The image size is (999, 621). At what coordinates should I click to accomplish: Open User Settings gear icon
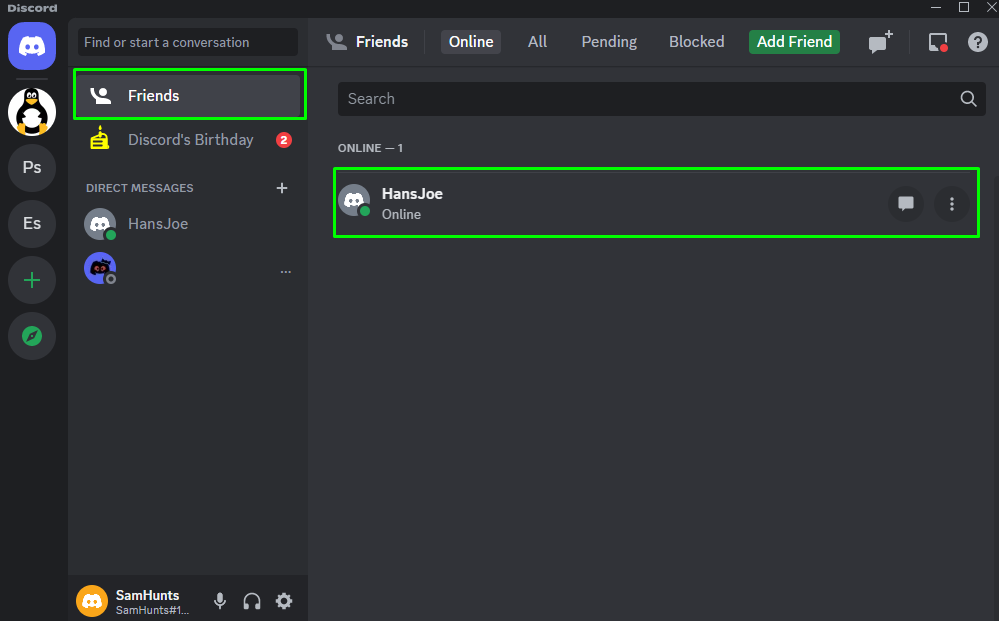[284, 601]
